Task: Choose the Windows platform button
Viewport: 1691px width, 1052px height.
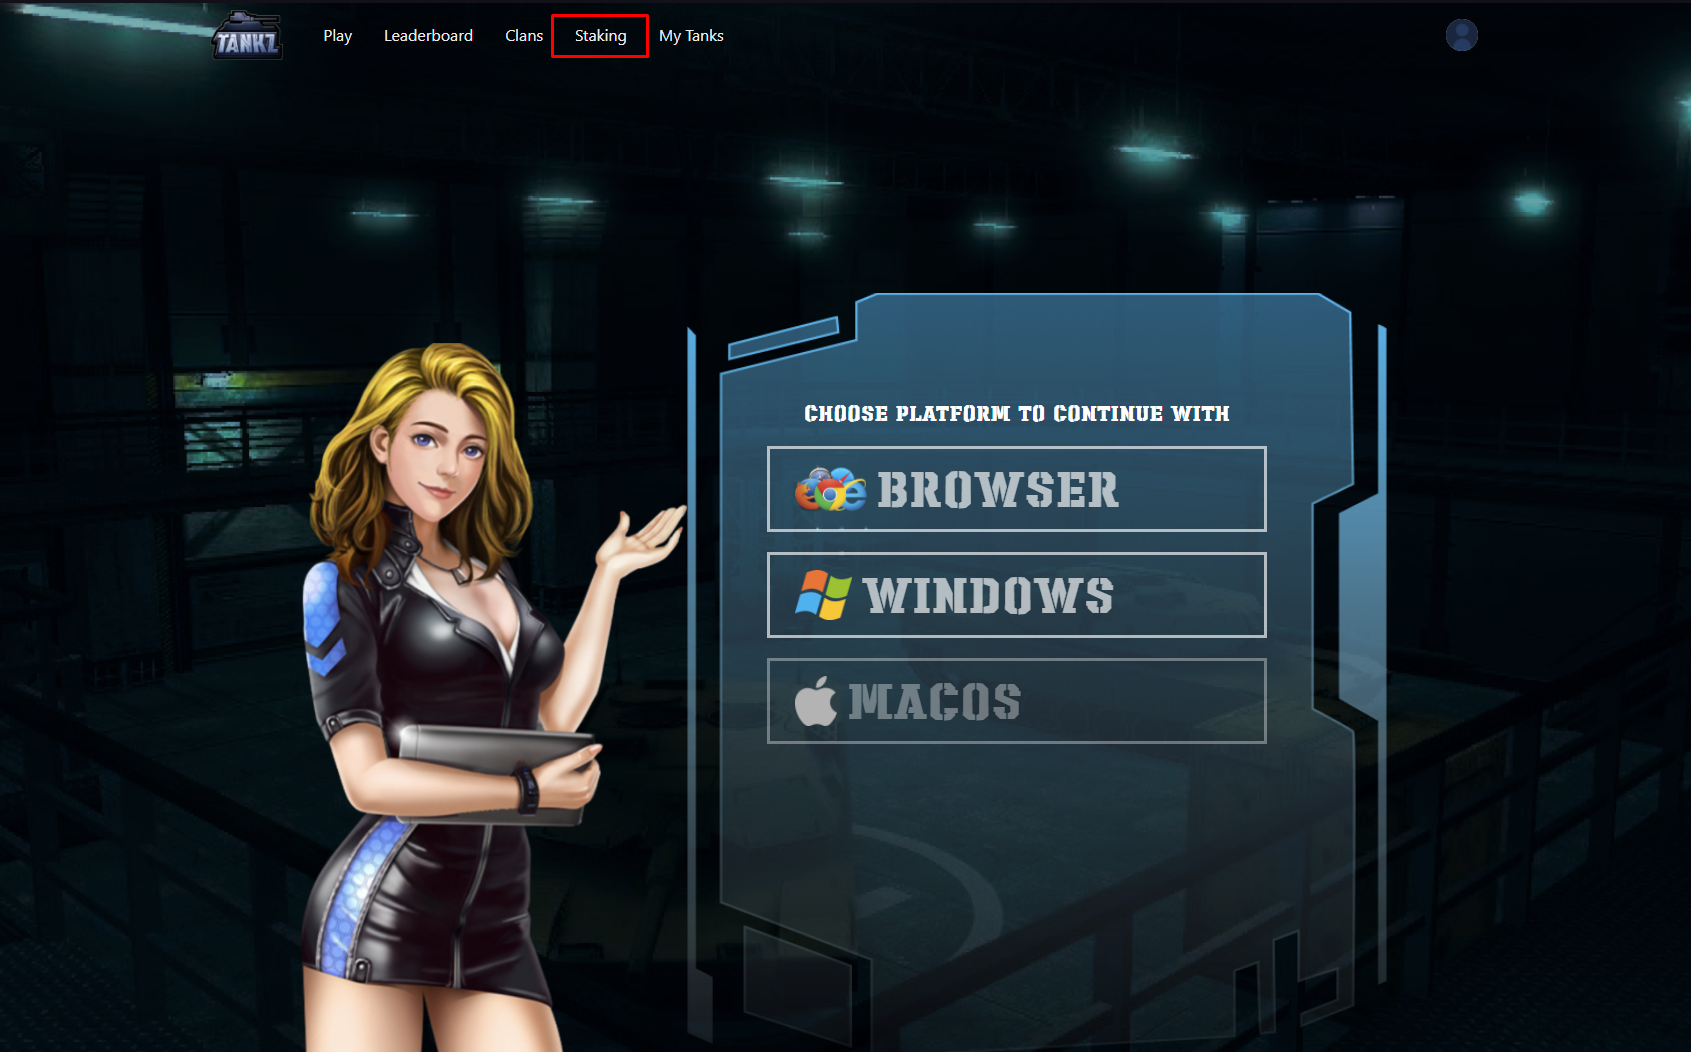Action: click(1016, 595)
